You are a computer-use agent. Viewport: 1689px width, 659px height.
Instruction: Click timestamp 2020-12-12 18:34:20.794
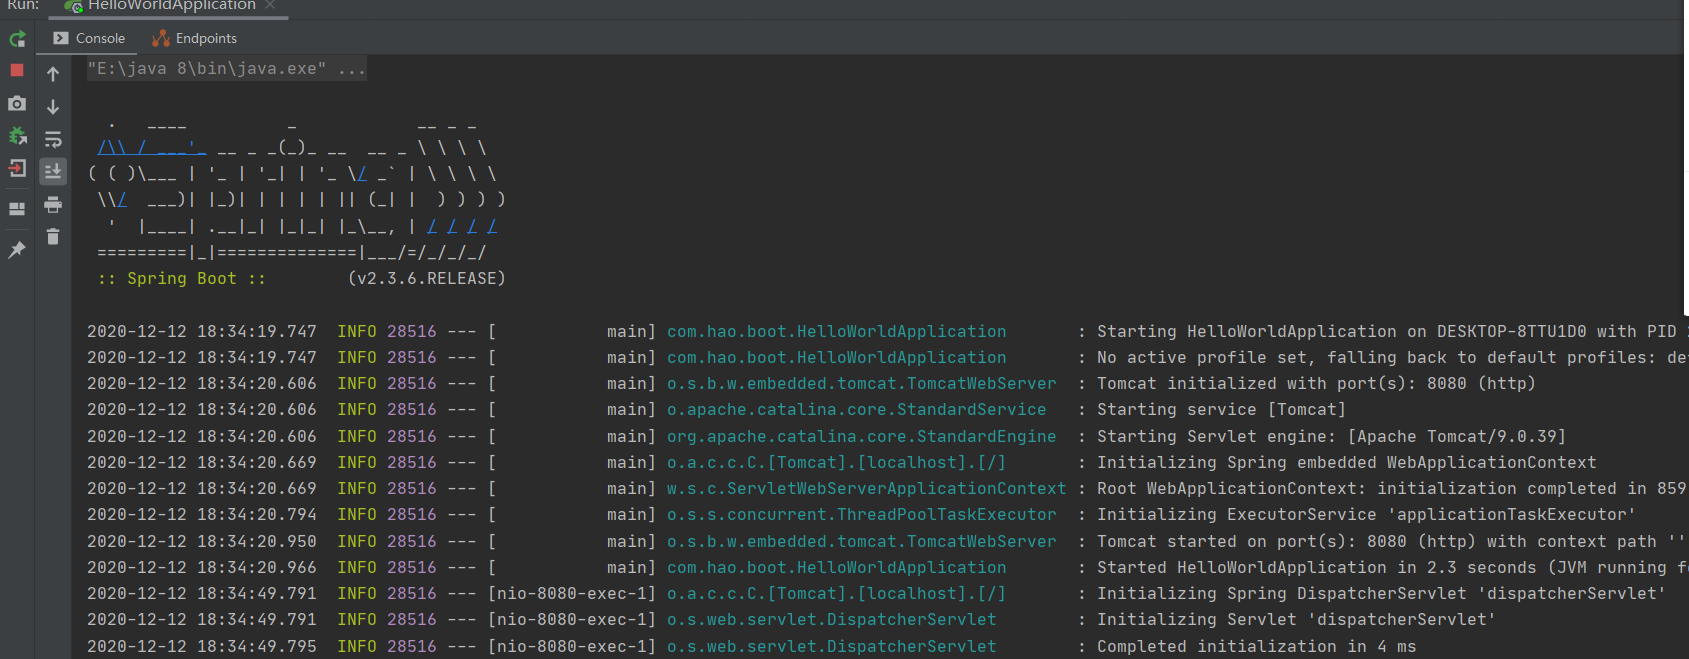(x=202, y=514)
